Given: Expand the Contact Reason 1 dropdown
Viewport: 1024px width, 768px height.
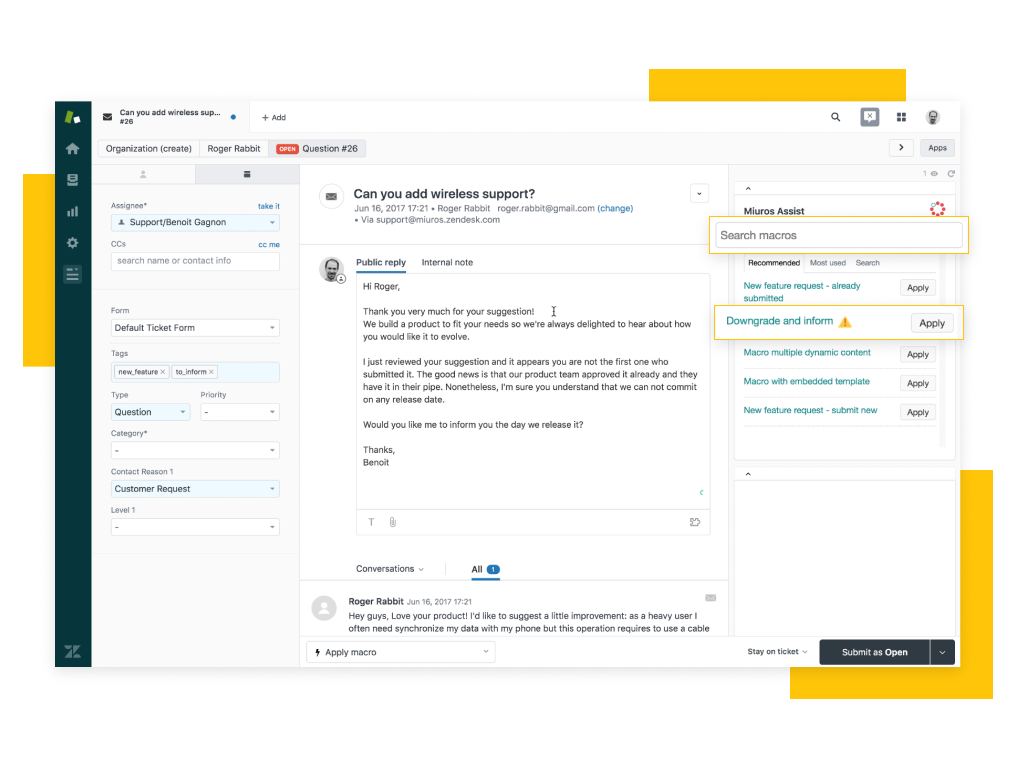Looking at the screenshot, I should pos(195,489).
